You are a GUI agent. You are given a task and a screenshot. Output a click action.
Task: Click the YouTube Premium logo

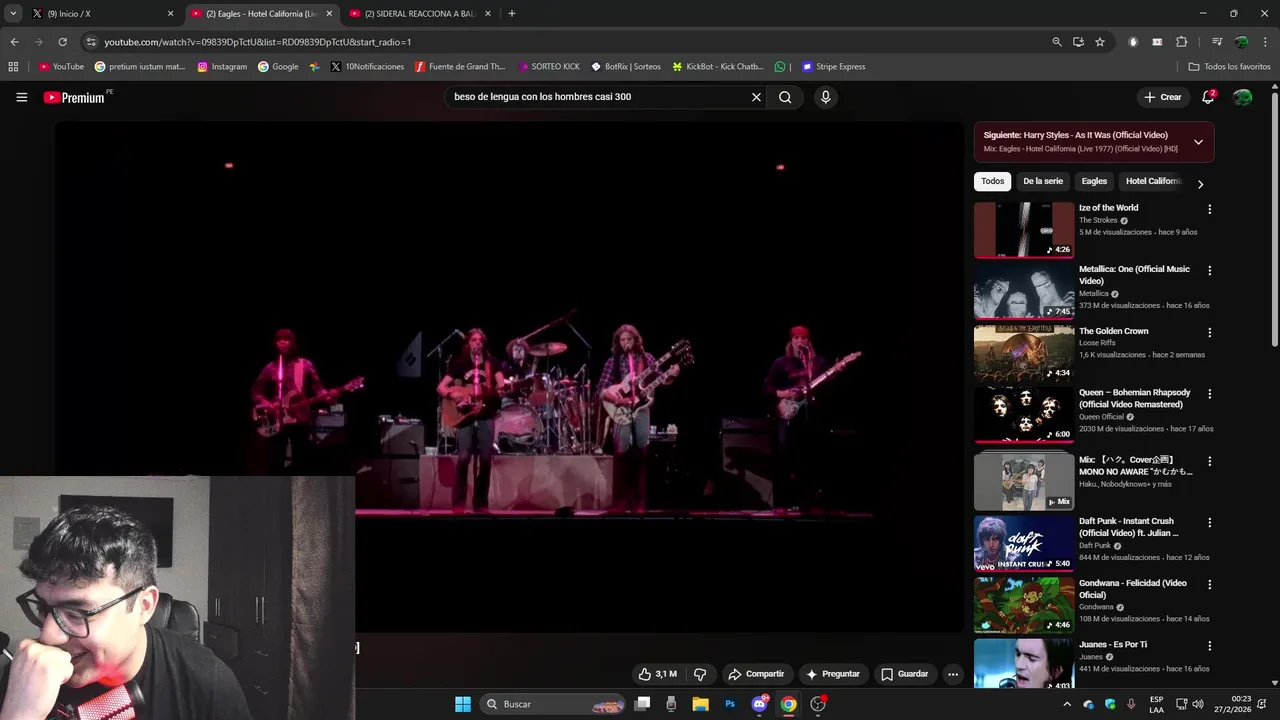click(74, 97)
